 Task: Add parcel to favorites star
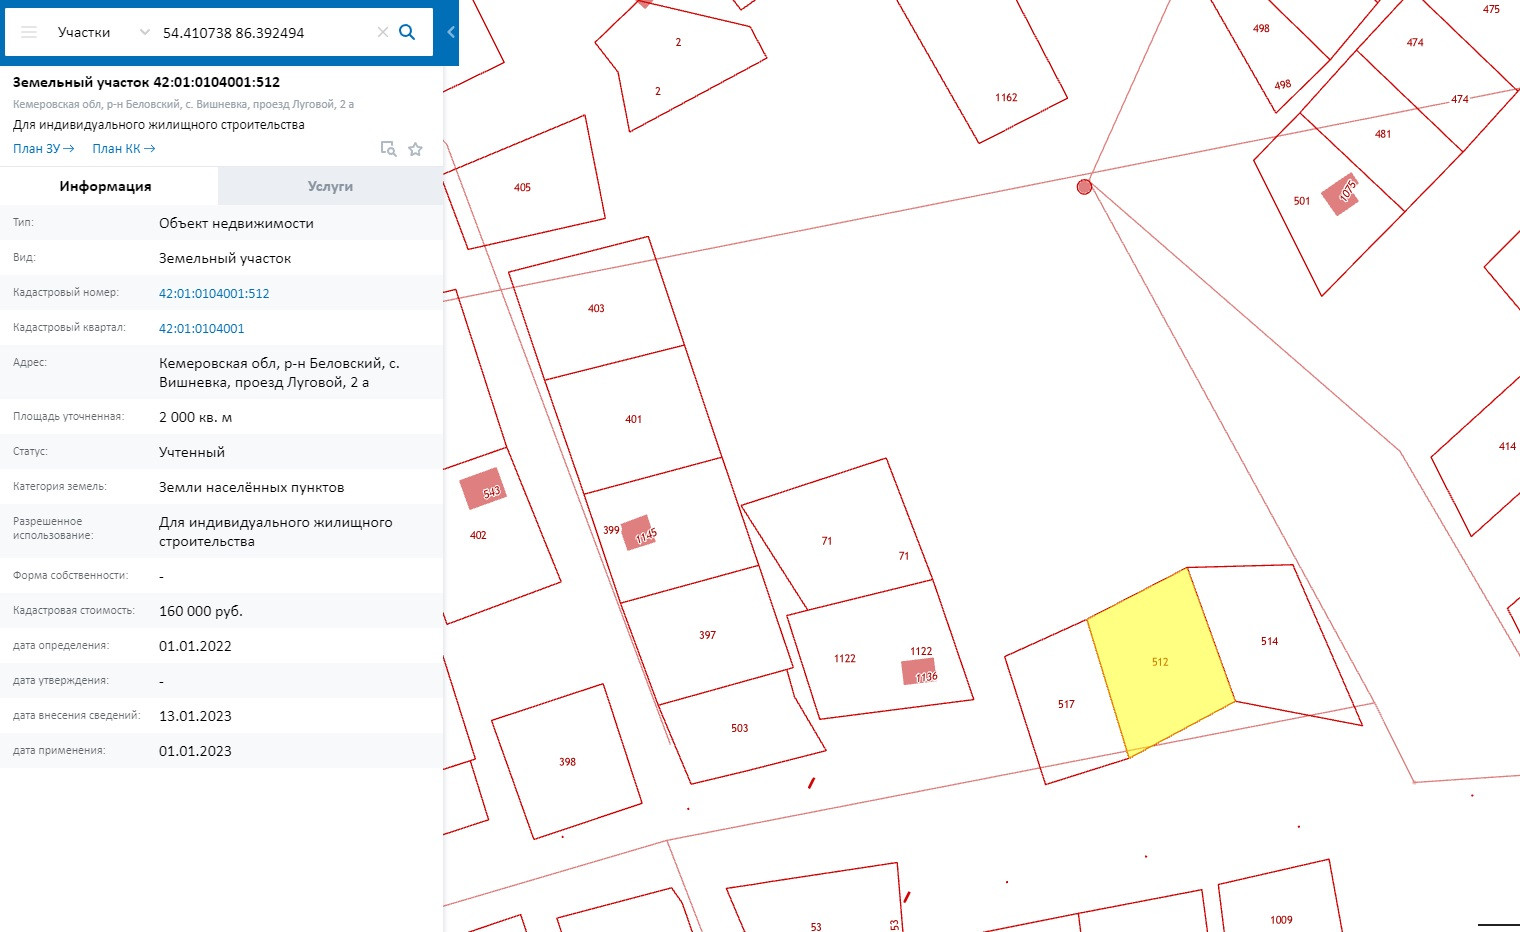pyautogui.click(x=415, y=149)
